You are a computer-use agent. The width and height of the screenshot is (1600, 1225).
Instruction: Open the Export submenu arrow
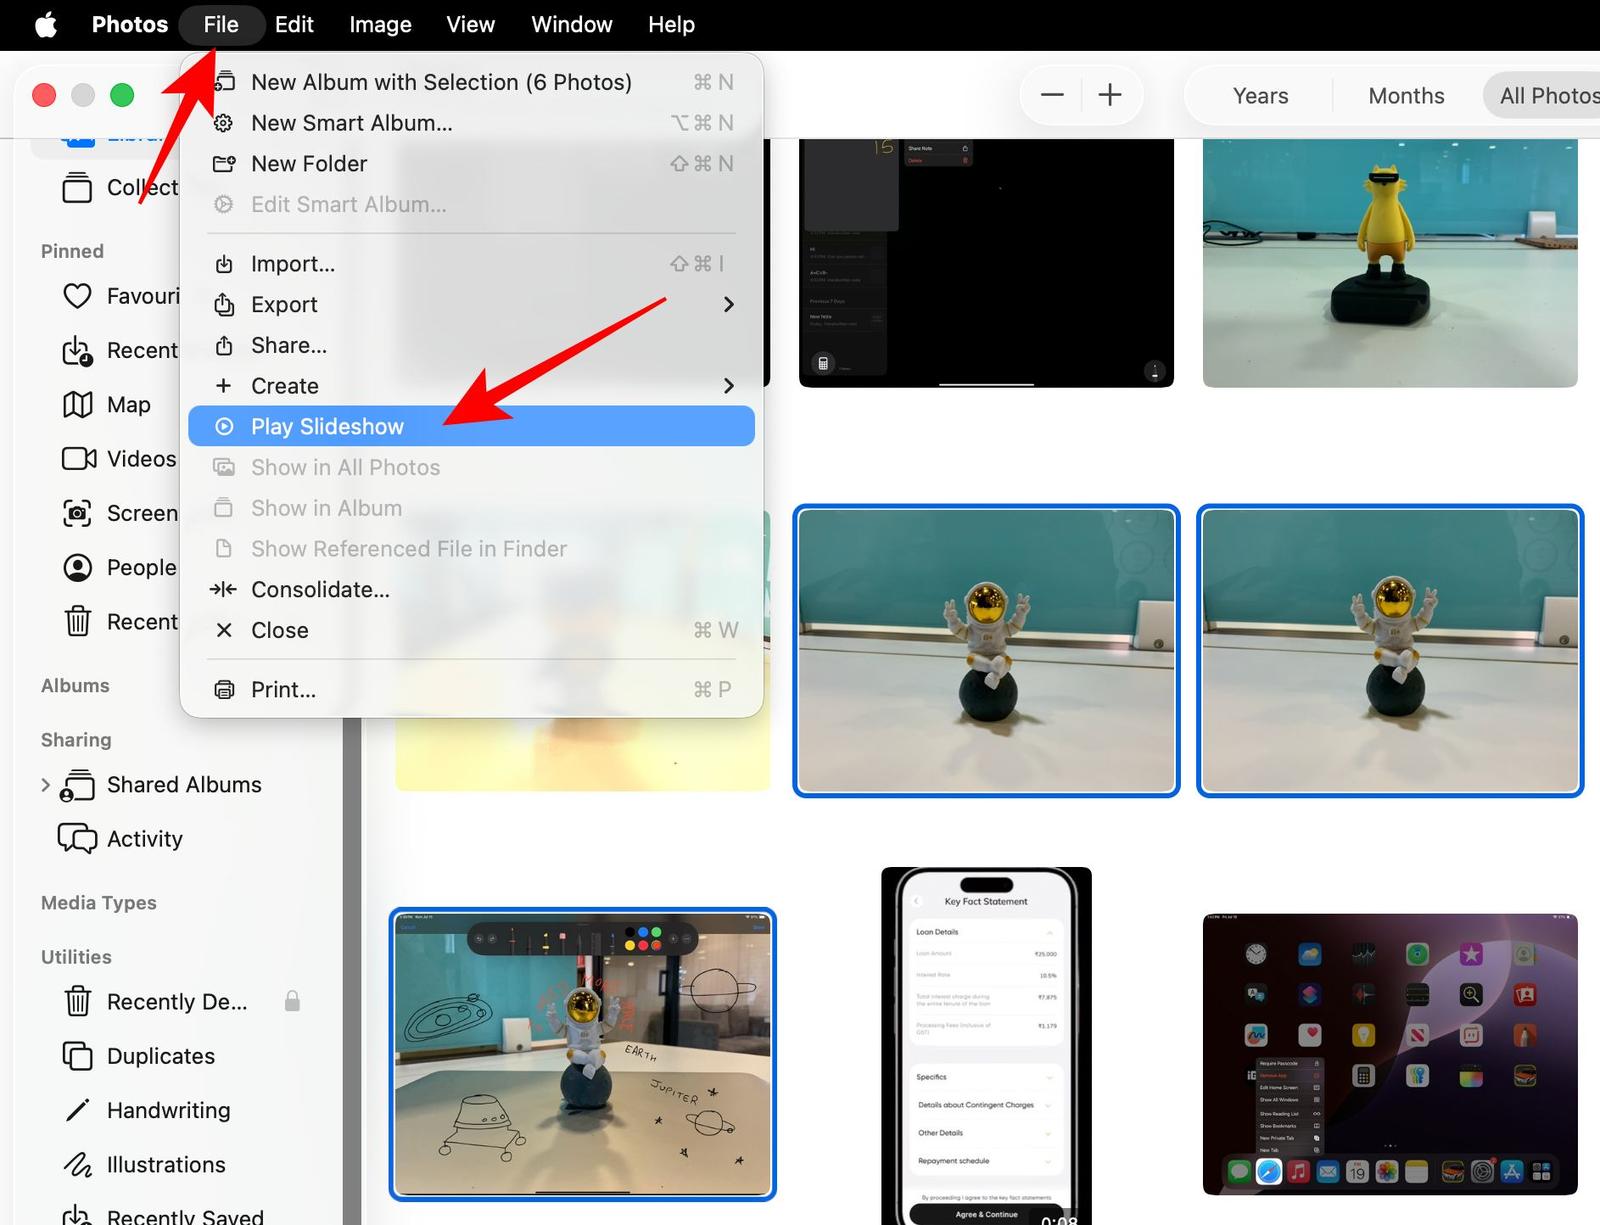point(729,305)
